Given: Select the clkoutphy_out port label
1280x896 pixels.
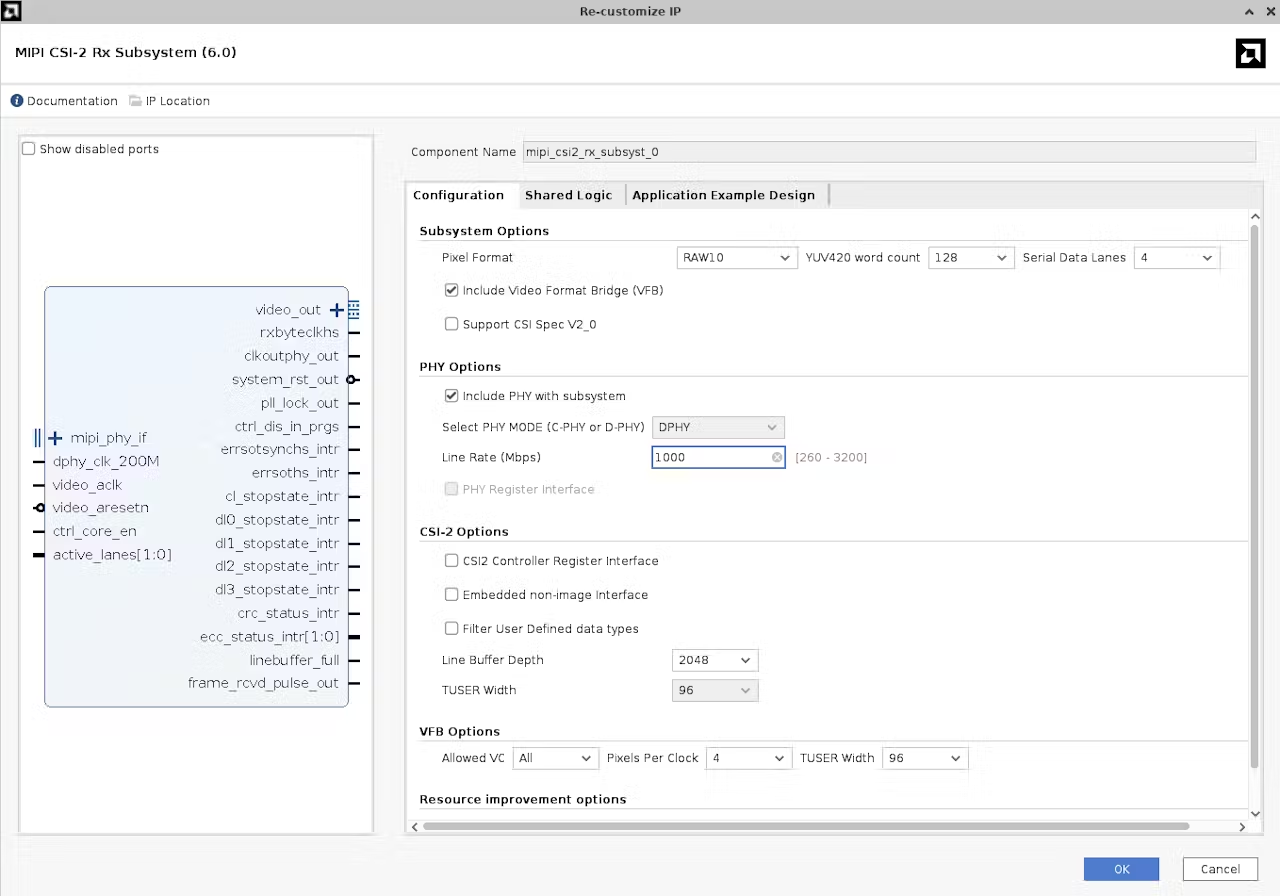Looking at the screenshot, I should click(292, 356).
